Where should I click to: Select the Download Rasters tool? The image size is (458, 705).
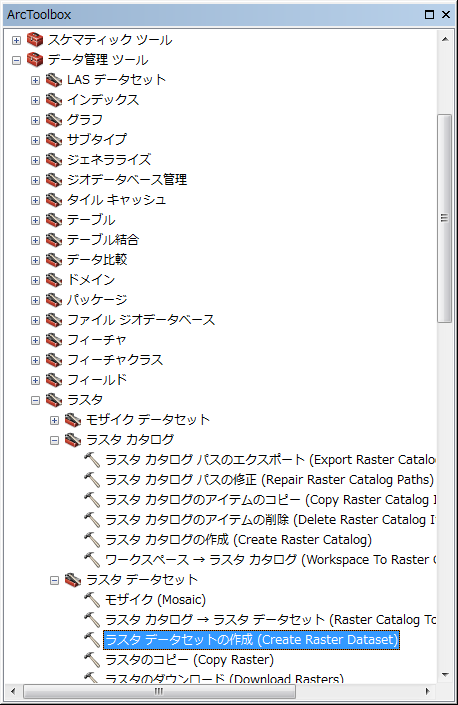(x=224, y=678)
